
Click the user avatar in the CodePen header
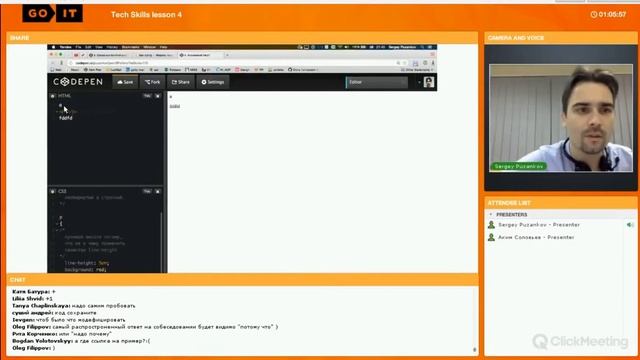(x=429, y=82)
